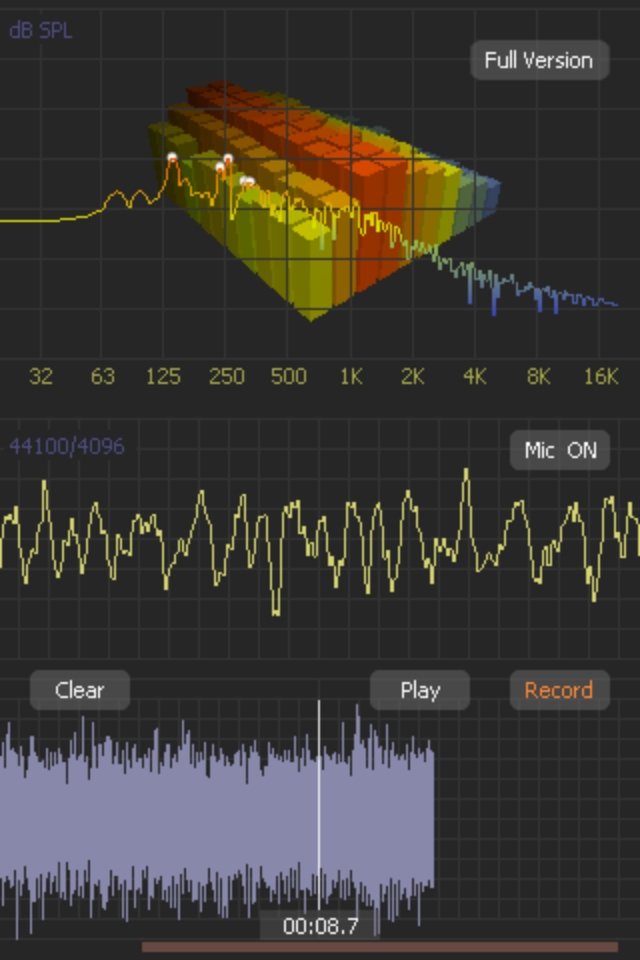Click the 1K frequency label
Screen dimensions: 640x960
pos(351,376)
